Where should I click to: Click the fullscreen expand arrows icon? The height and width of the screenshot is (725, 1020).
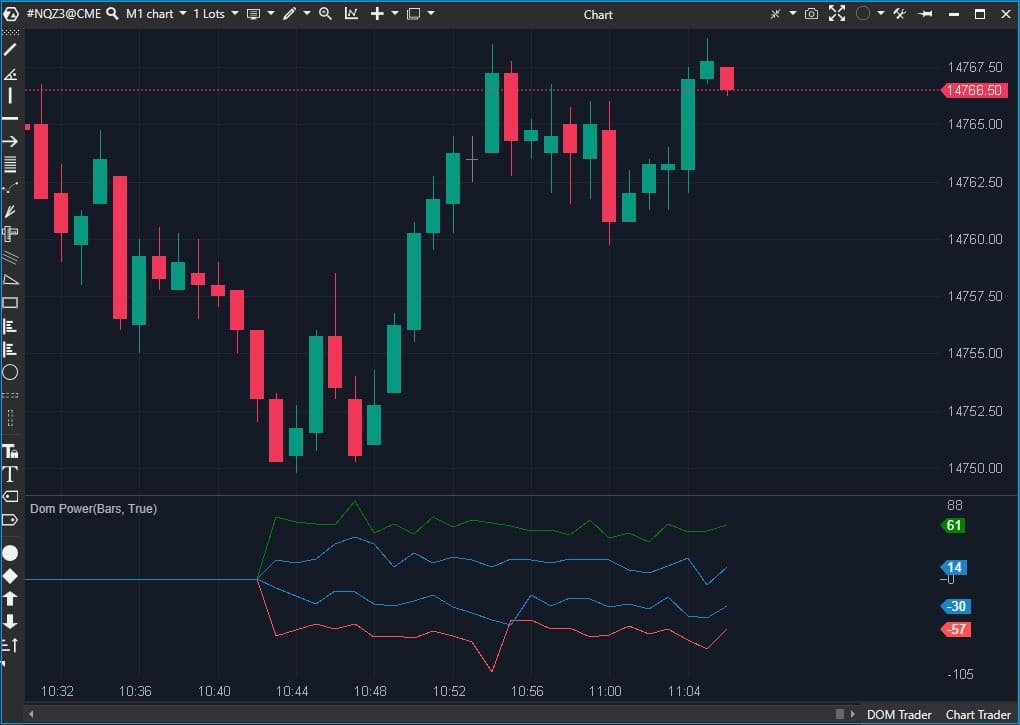(x=837, y=14)
